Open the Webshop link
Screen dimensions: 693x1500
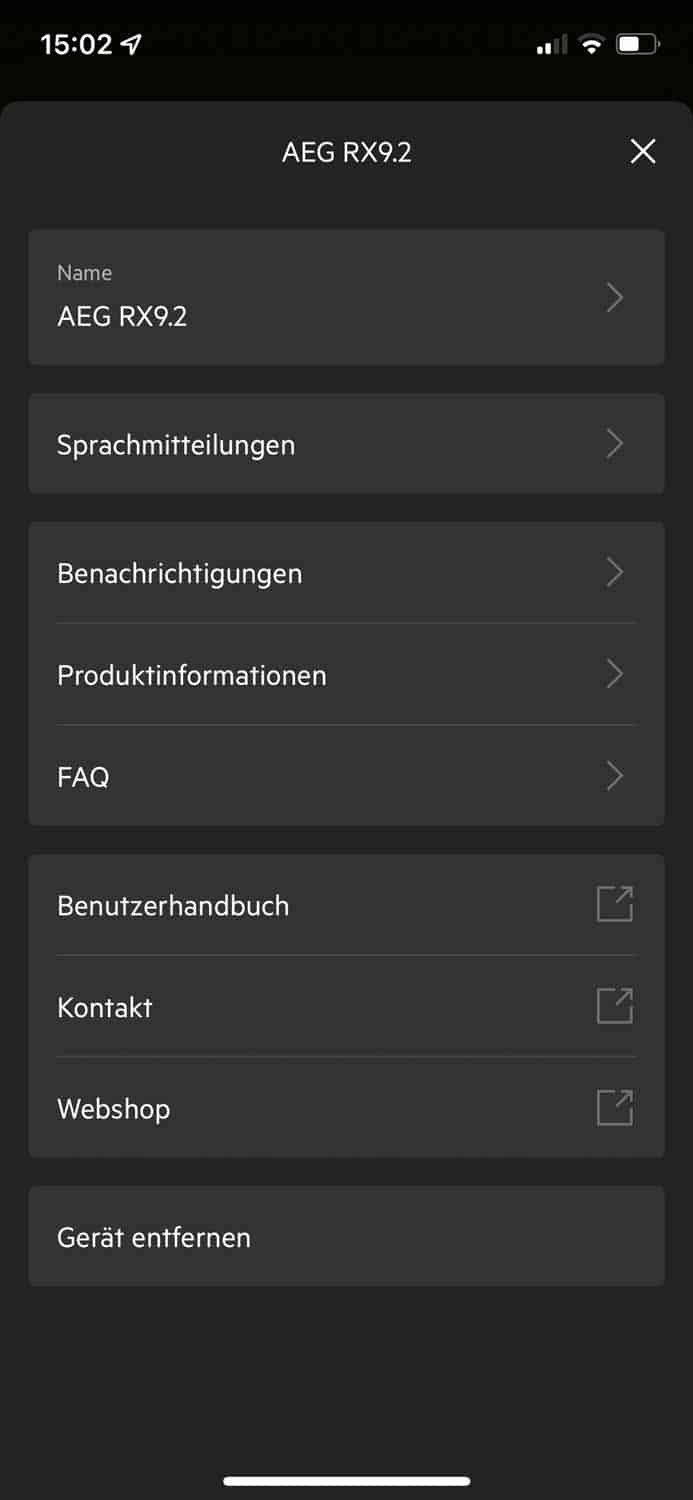[114, 1108]
